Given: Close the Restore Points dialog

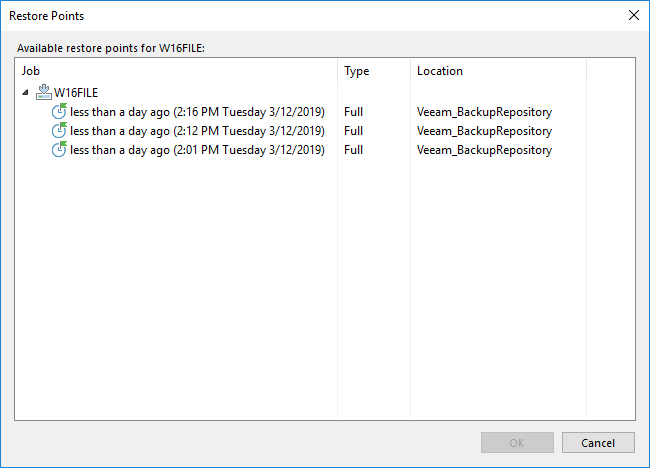Looking at the screenshot, I should pyautogui.click(x=632, y=16).
